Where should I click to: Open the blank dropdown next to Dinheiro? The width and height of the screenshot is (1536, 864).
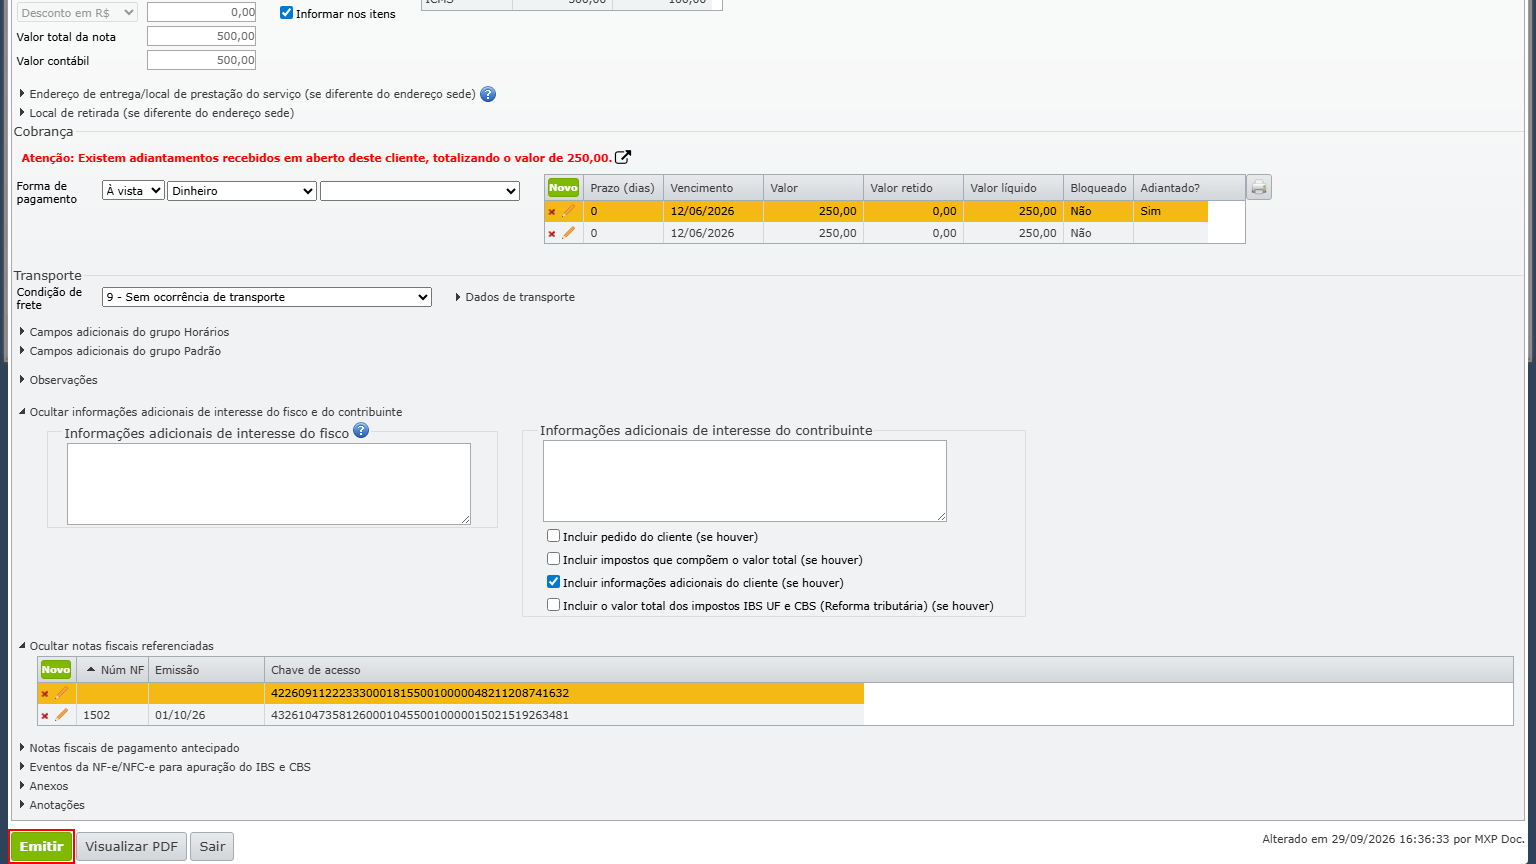click(x=420, y=191)
